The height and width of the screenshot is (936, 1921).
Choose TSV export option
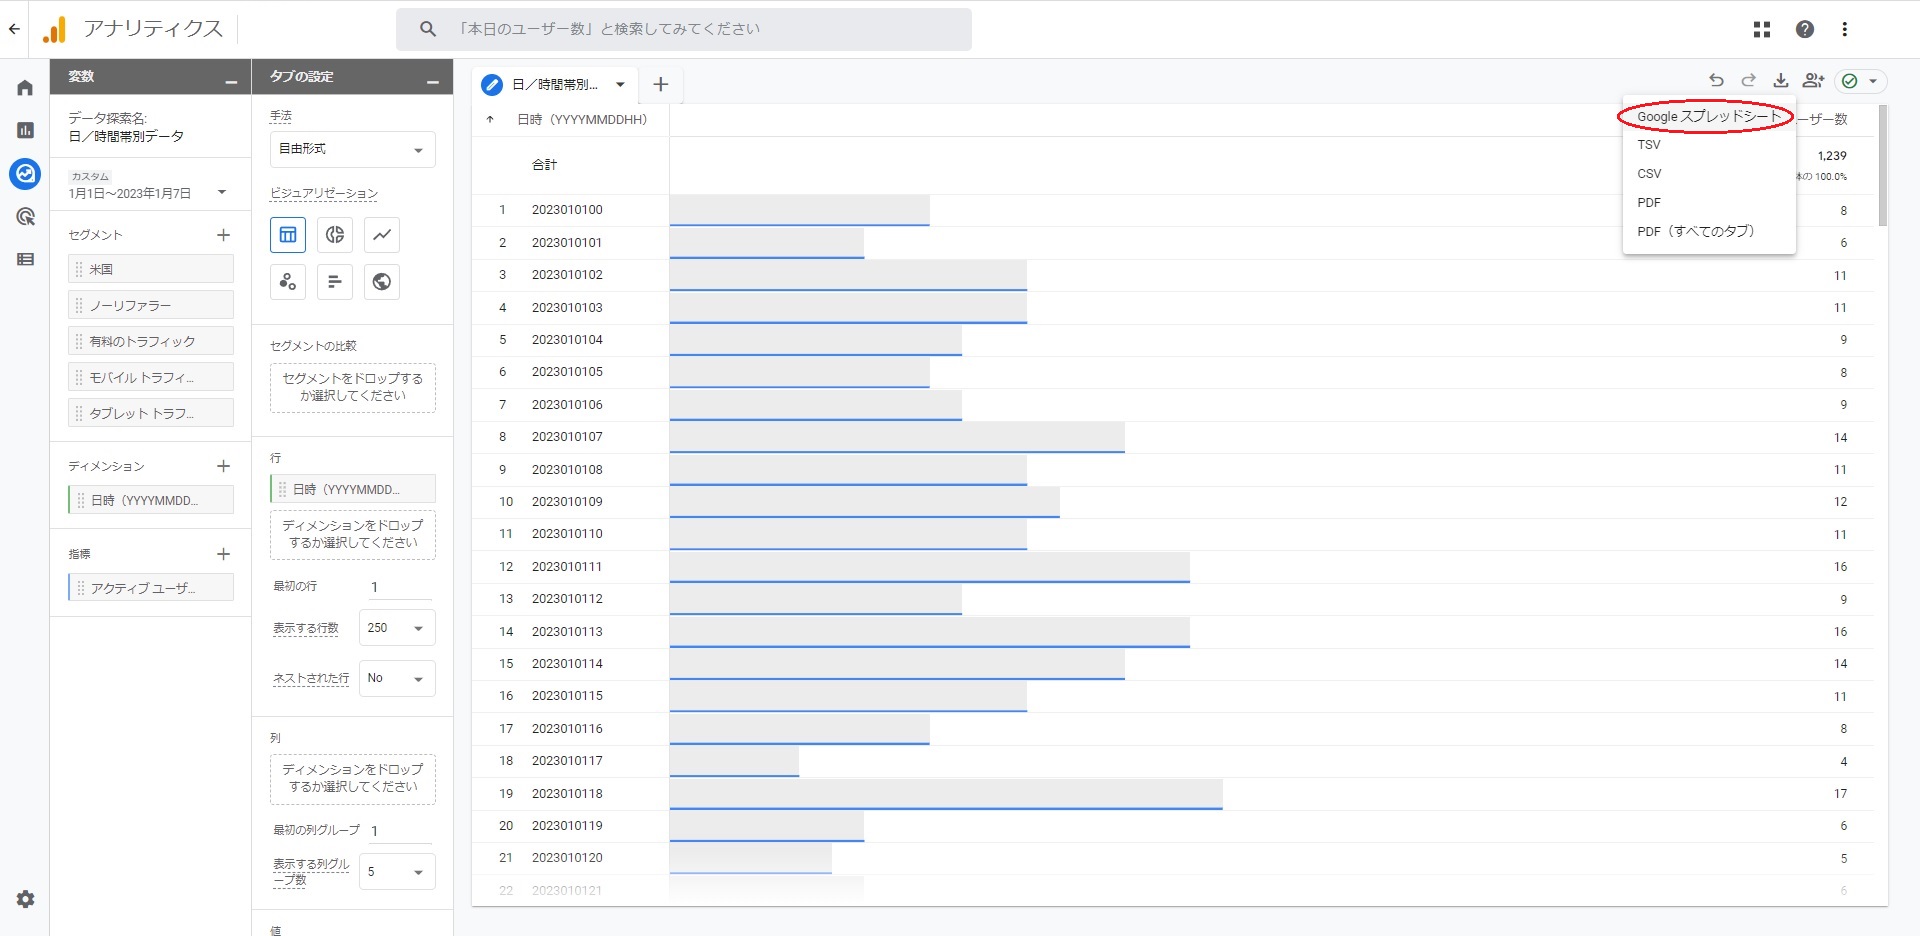click(x=1708, y=145)
